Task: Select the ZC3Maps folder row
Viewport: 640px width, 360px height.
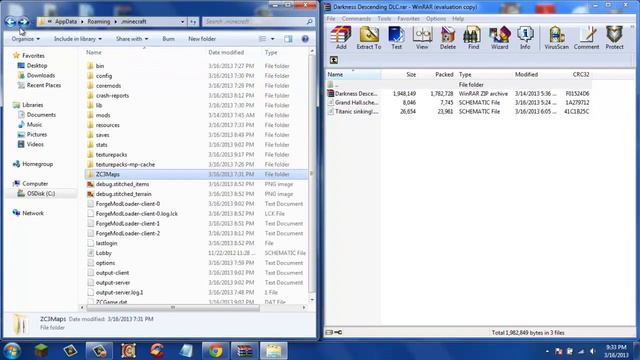Action: point(196,174)
